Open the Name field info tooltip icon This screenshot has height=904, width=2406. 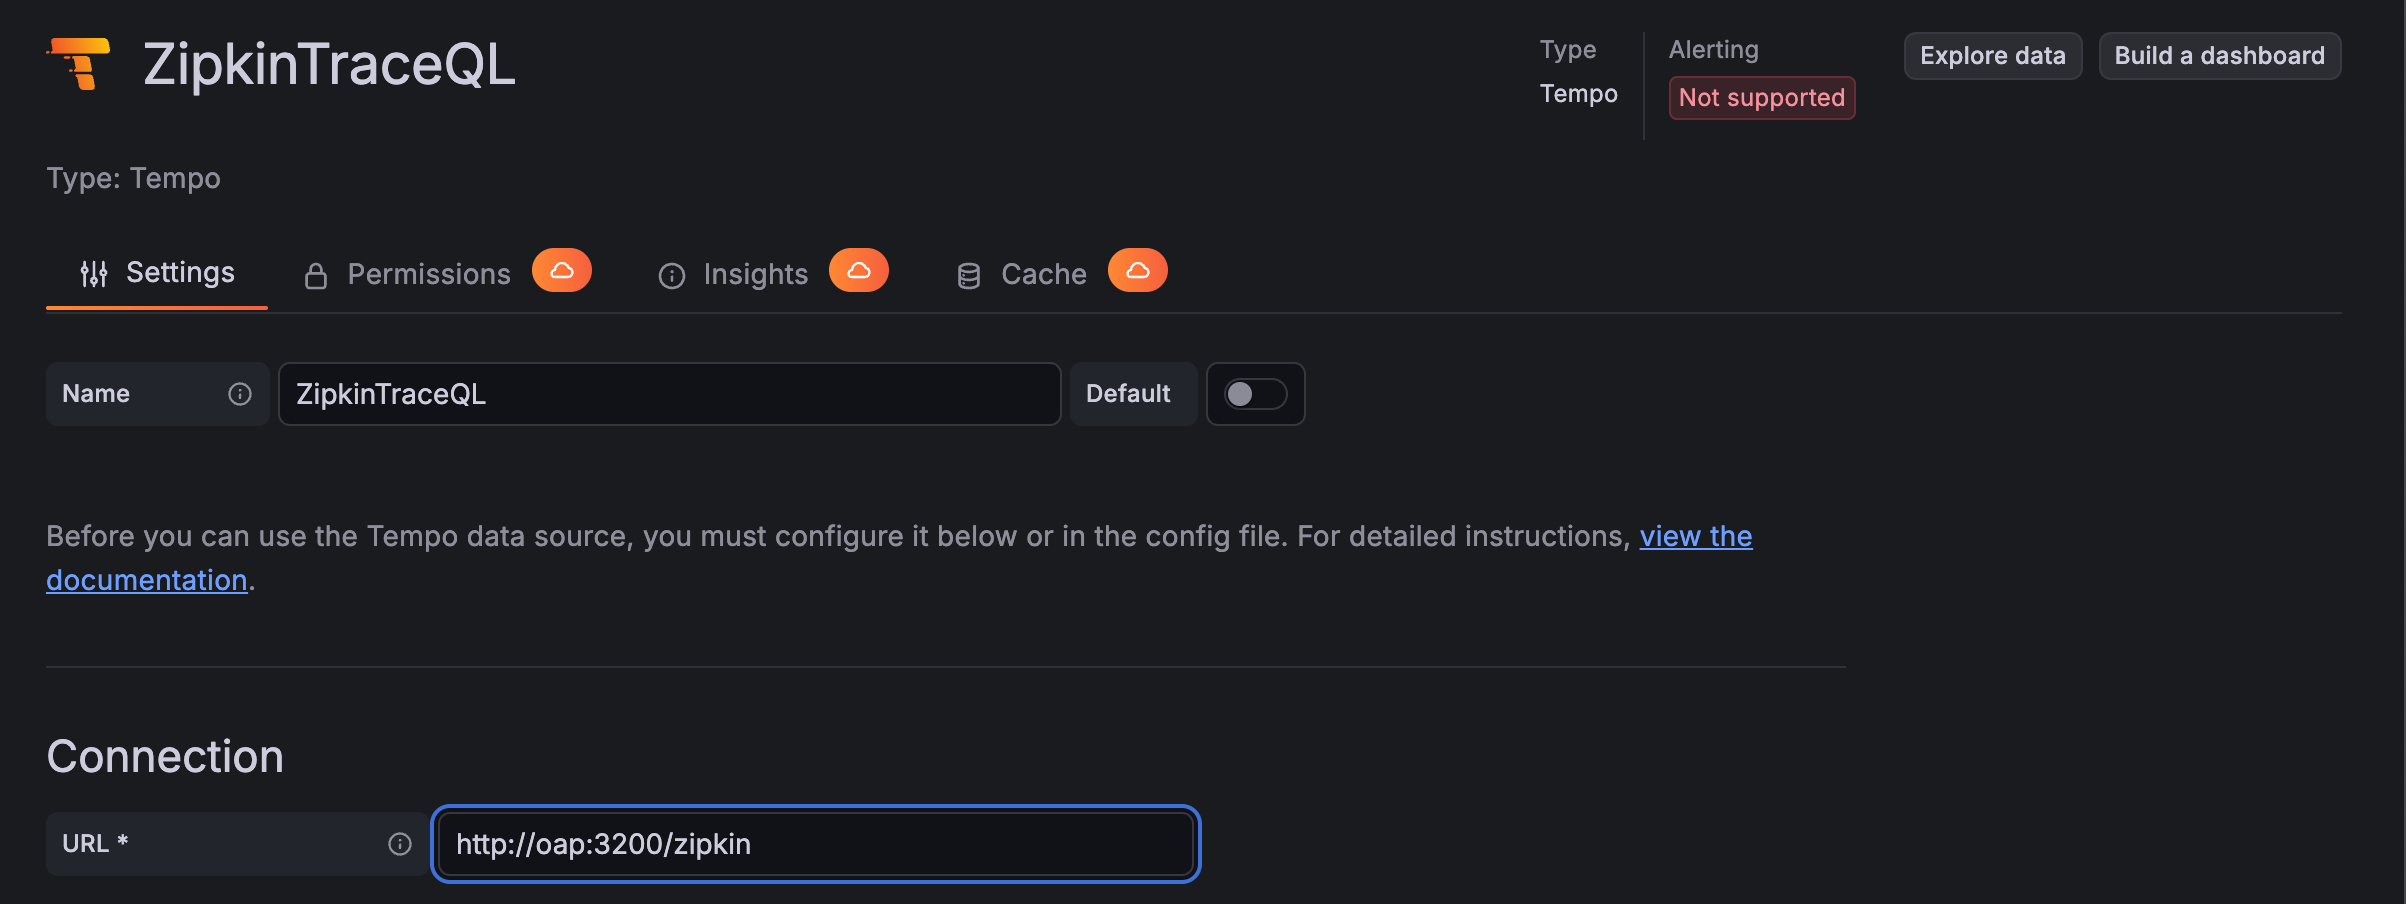click(239, 394)
